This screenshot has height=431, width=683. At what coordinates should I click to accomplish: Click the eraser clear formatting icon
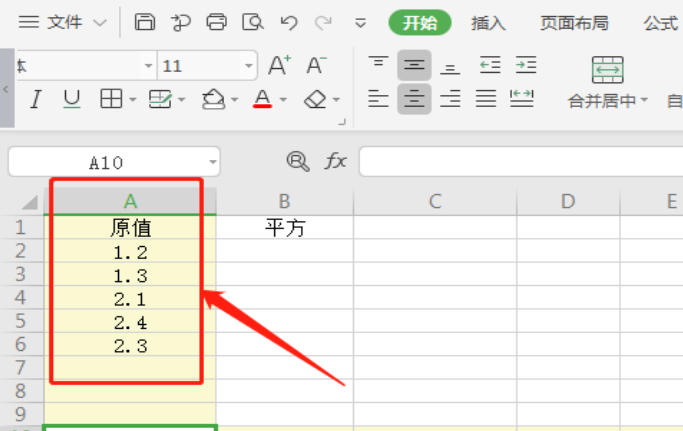315,99
